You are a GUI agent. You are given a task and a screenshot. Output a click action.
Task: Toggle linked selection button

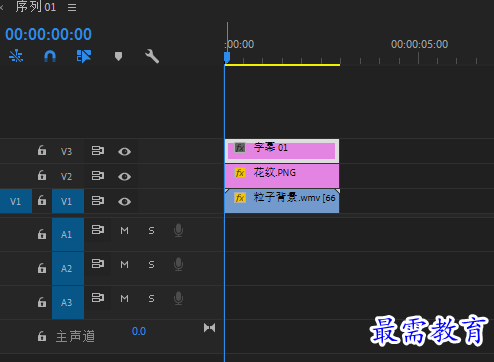point(84,56)
